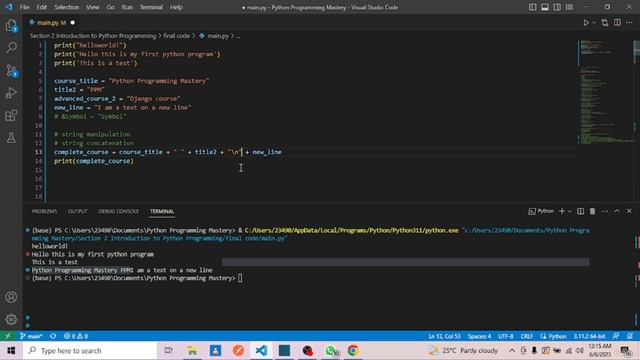Switch to the DEBUG CONSOLE tab
640x360 pixels.
[x=118, y=211]
